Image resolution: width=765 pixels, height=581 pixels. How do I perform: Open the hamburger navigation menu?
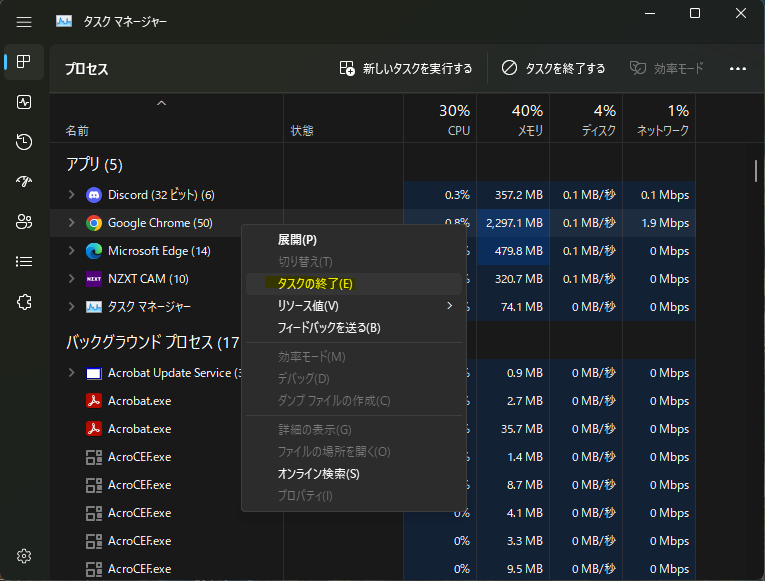pyautogui.click(x=23, y=22)
